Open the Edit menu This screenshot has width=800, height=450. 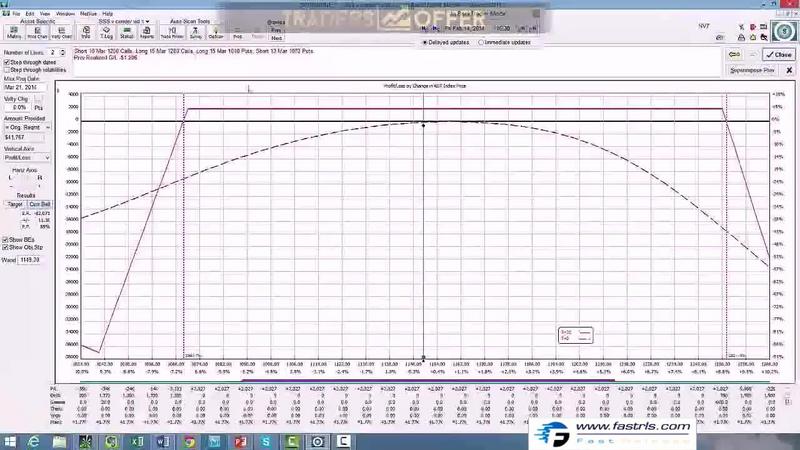30,14
